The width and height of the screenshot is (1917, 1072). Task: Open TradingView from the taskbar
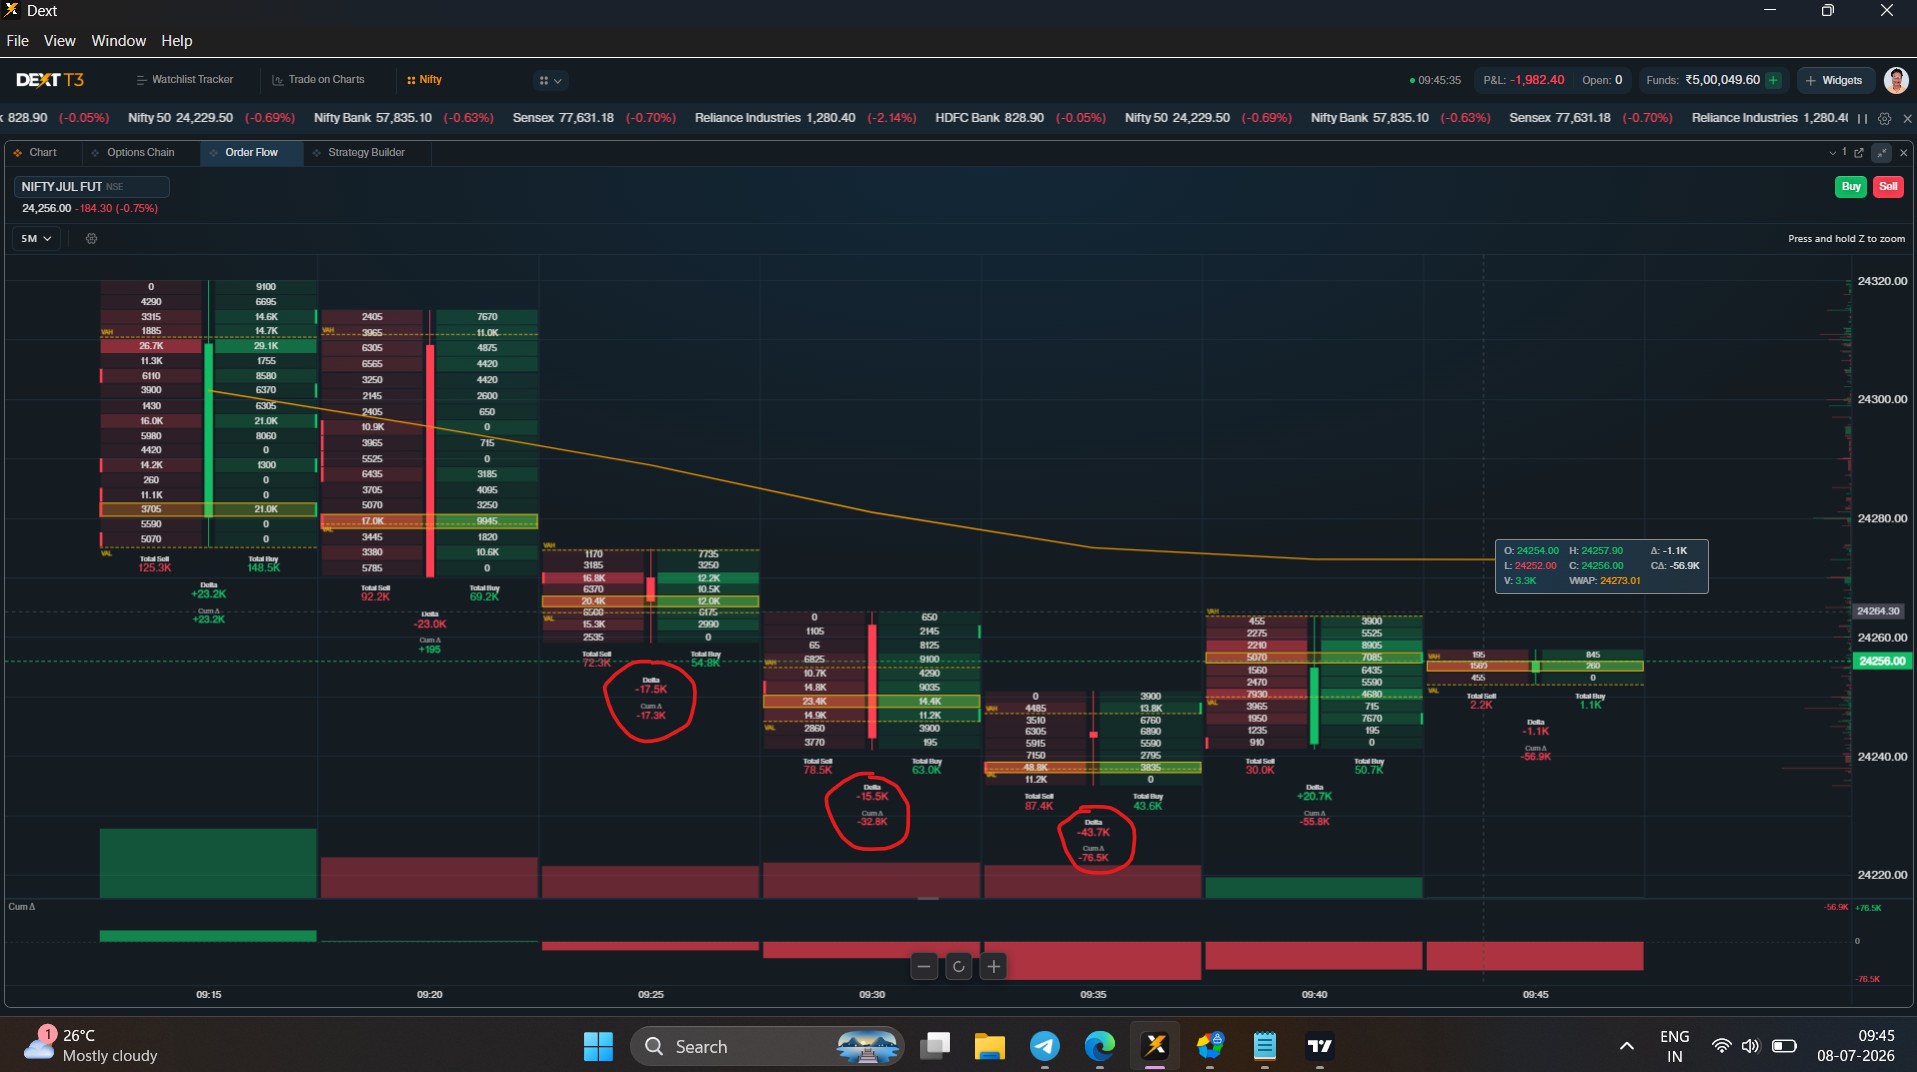(x=1320, y=1047)
